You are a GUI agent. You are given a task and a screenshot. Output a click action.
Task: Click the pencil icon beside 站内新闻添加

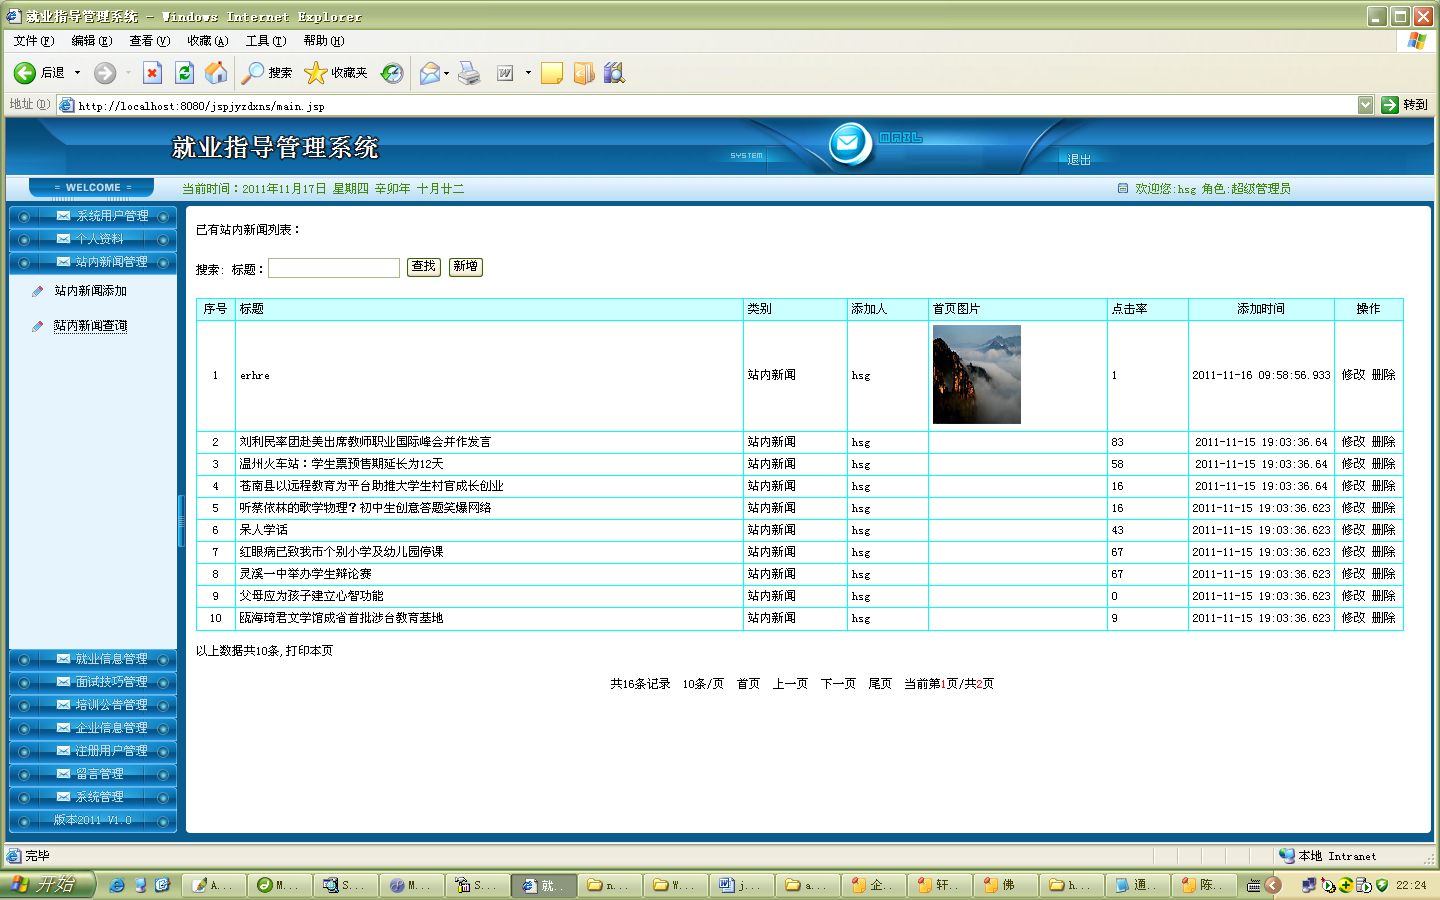(x=37, y=291)
